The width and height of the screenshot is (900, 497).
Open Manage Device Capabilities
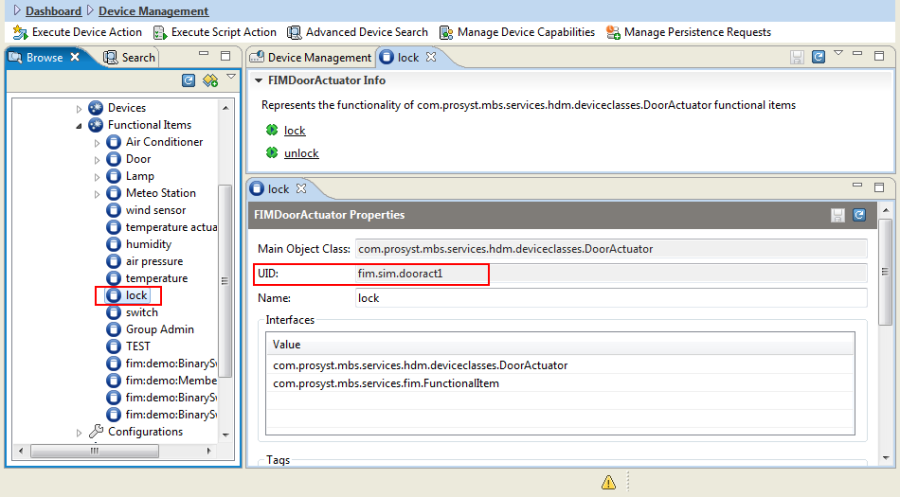518,33
